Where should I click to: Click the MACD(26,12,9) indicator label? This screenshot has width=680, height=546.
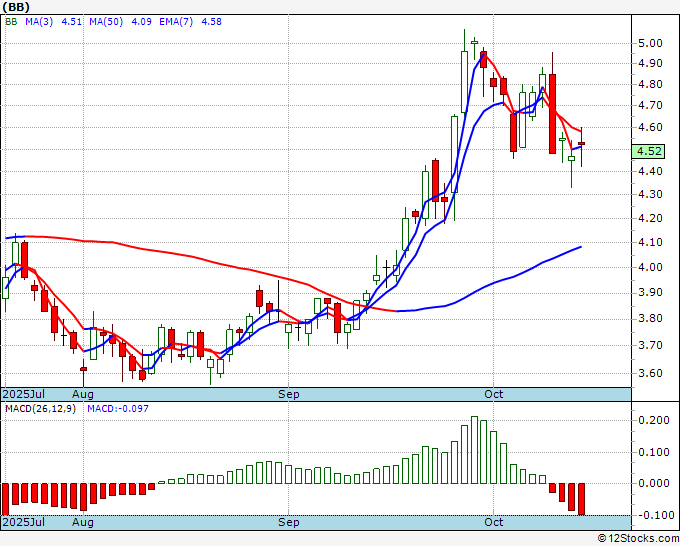(x=40, y=409)
